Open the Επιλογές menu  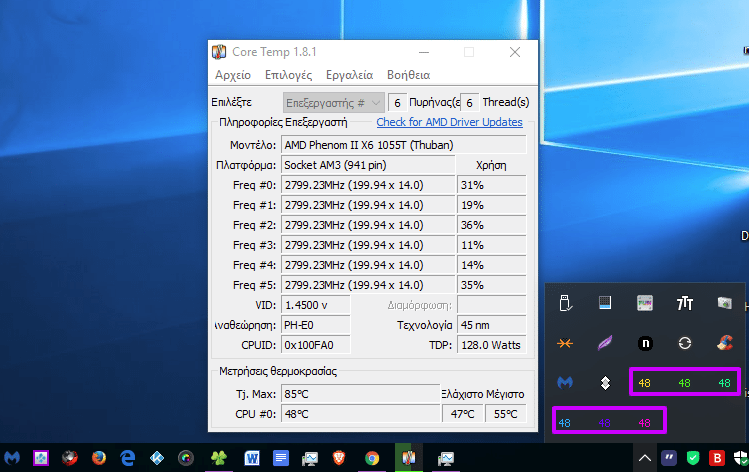tap(289, 75)
